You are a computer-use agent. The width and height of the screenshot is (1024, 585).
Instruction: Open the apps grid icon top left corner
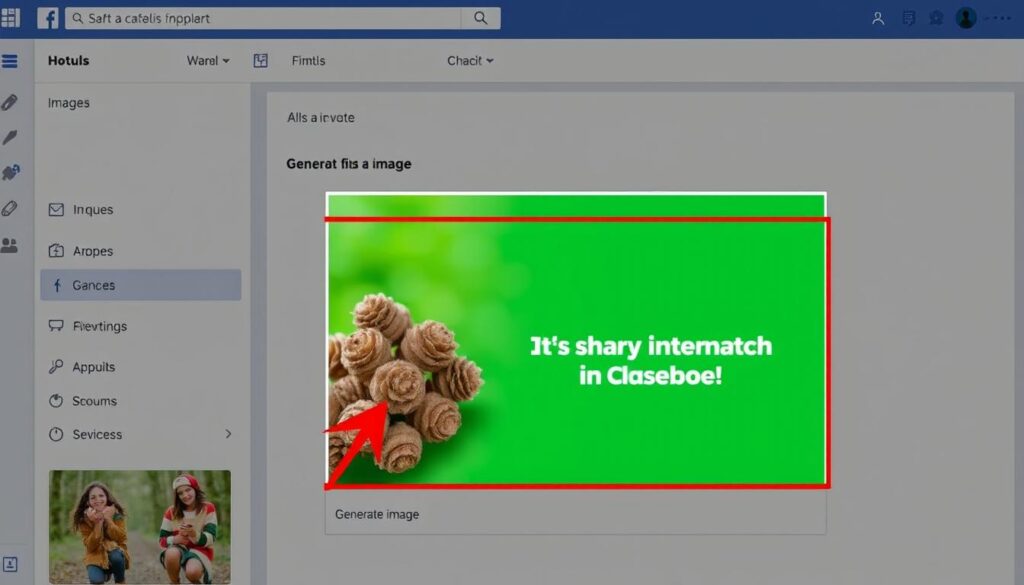(13, 17)
